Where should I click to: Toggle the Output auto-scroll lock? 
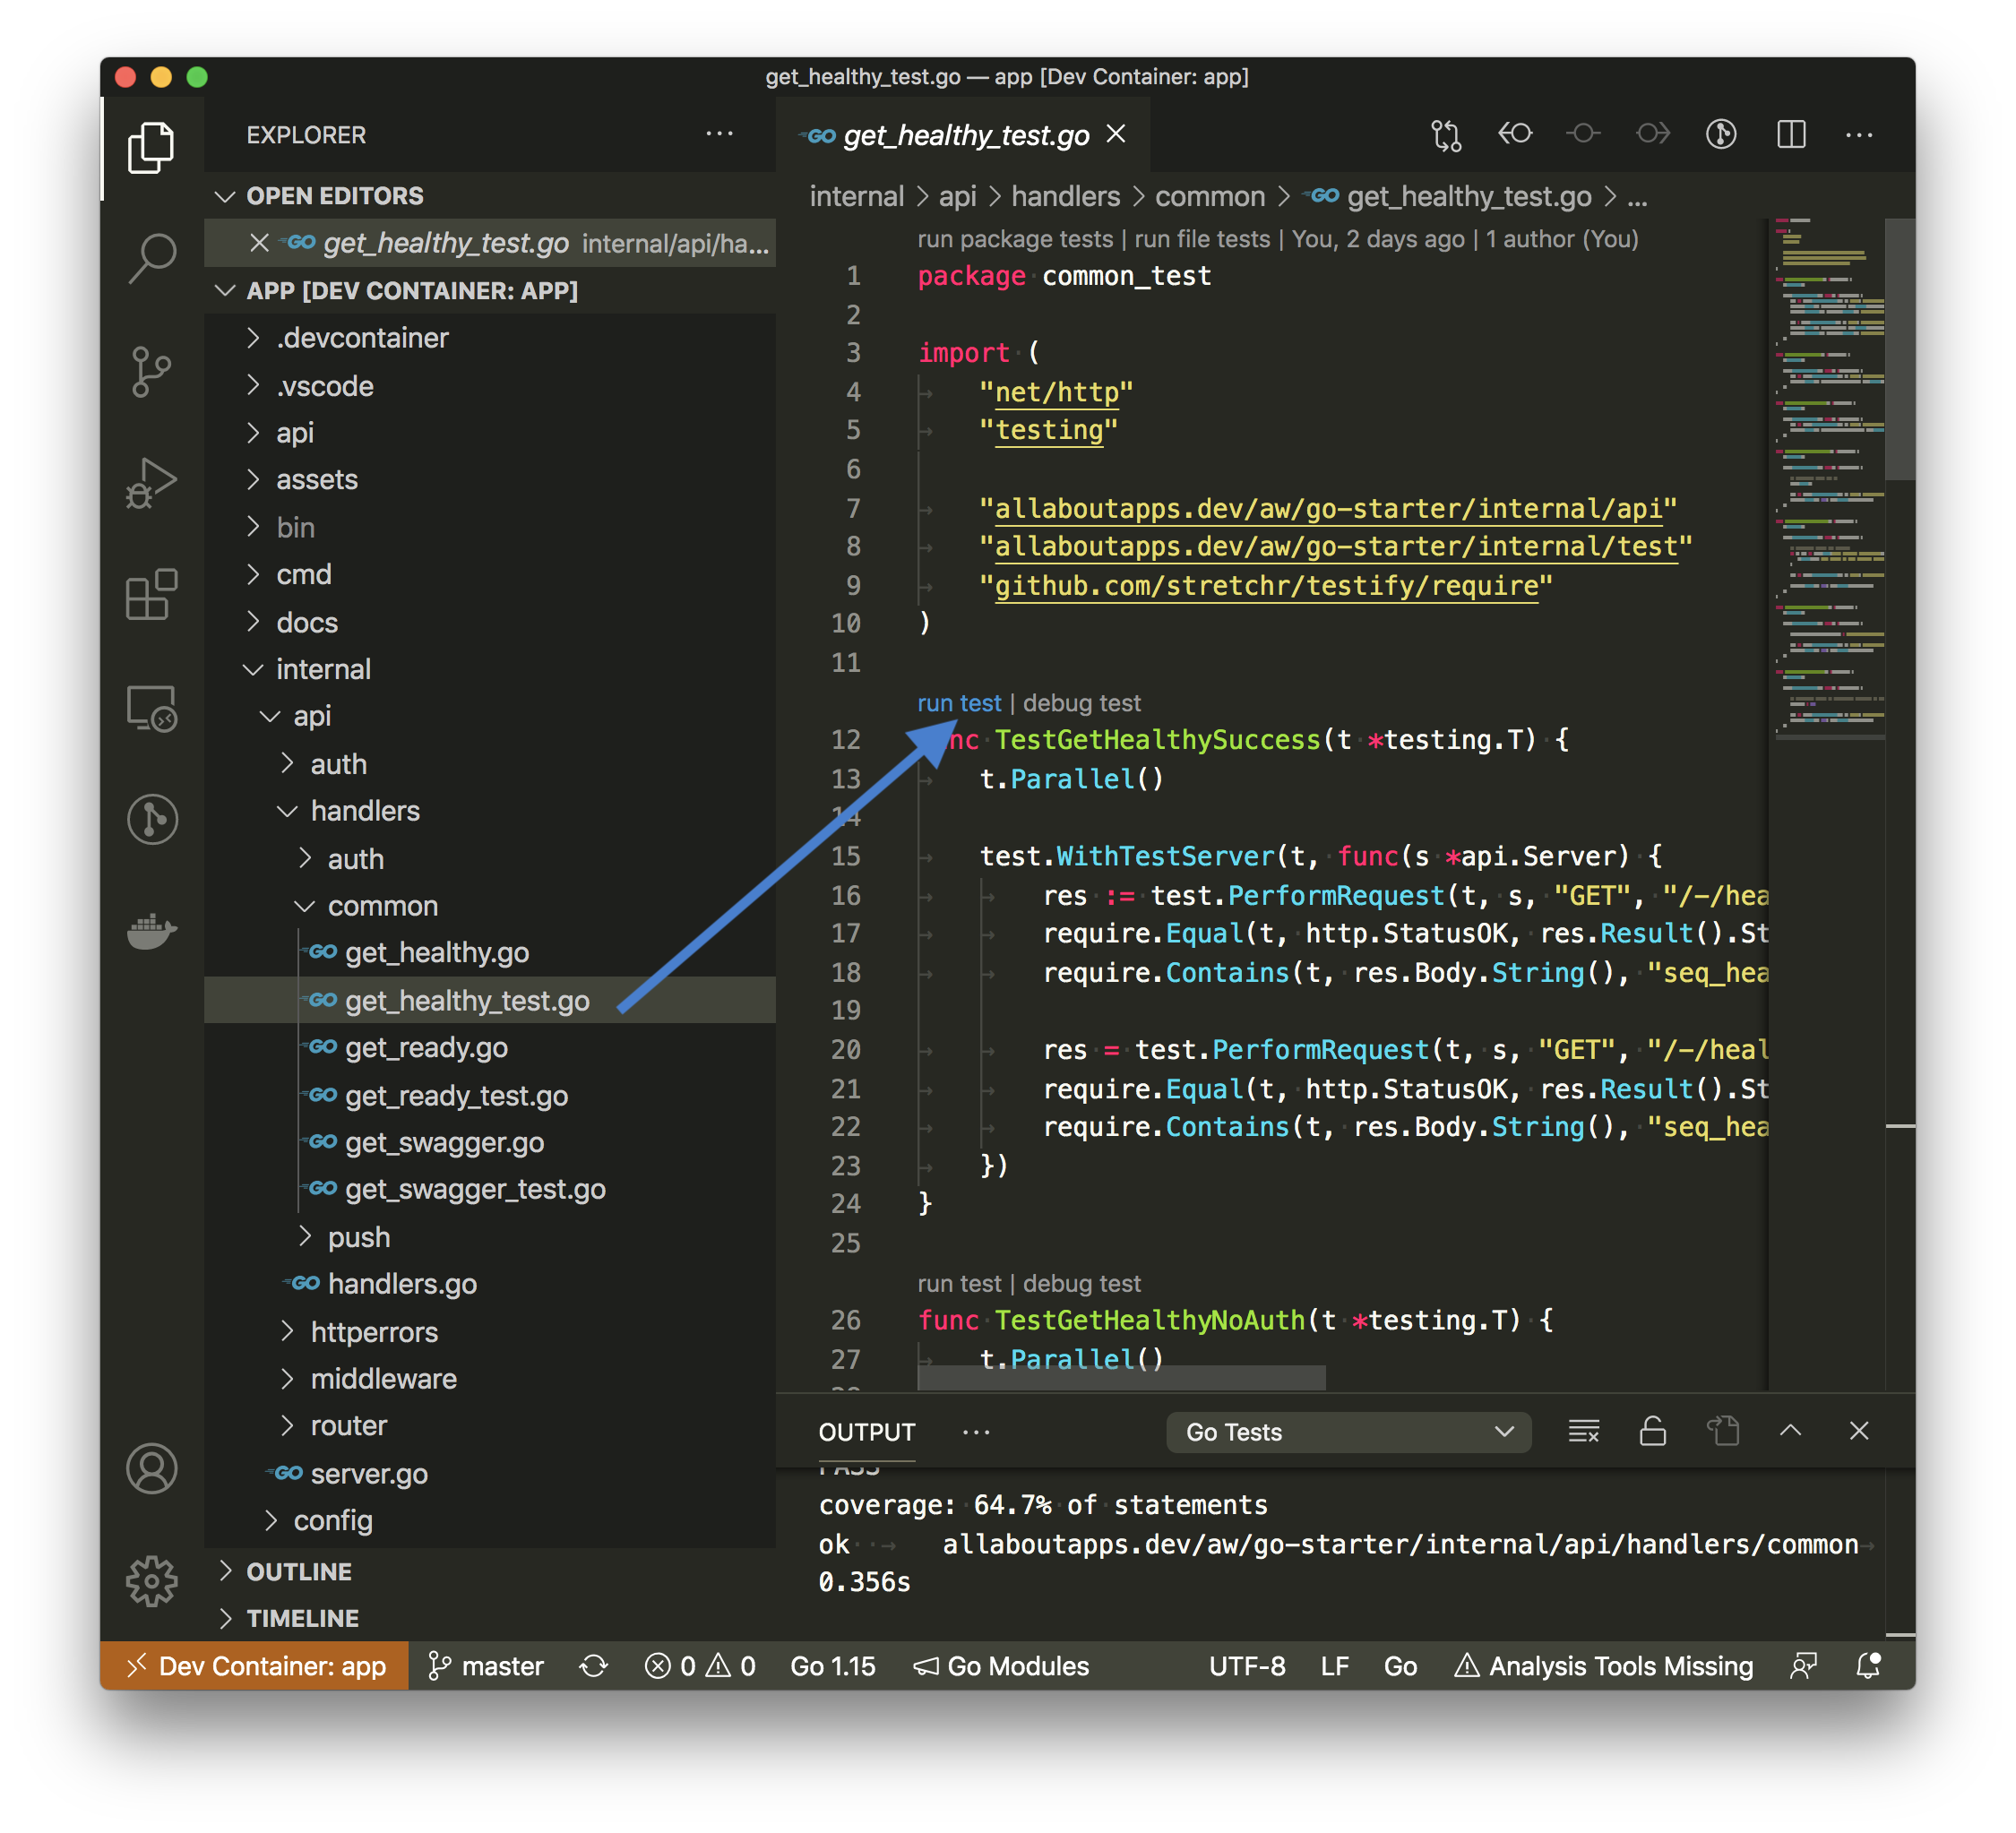(1652, 1431)
